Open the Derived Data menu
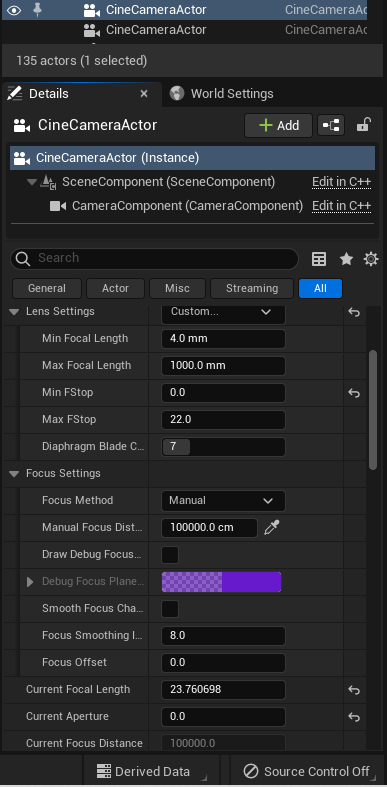The height and width of the screenshot is (787, 387). click(151, 771)
